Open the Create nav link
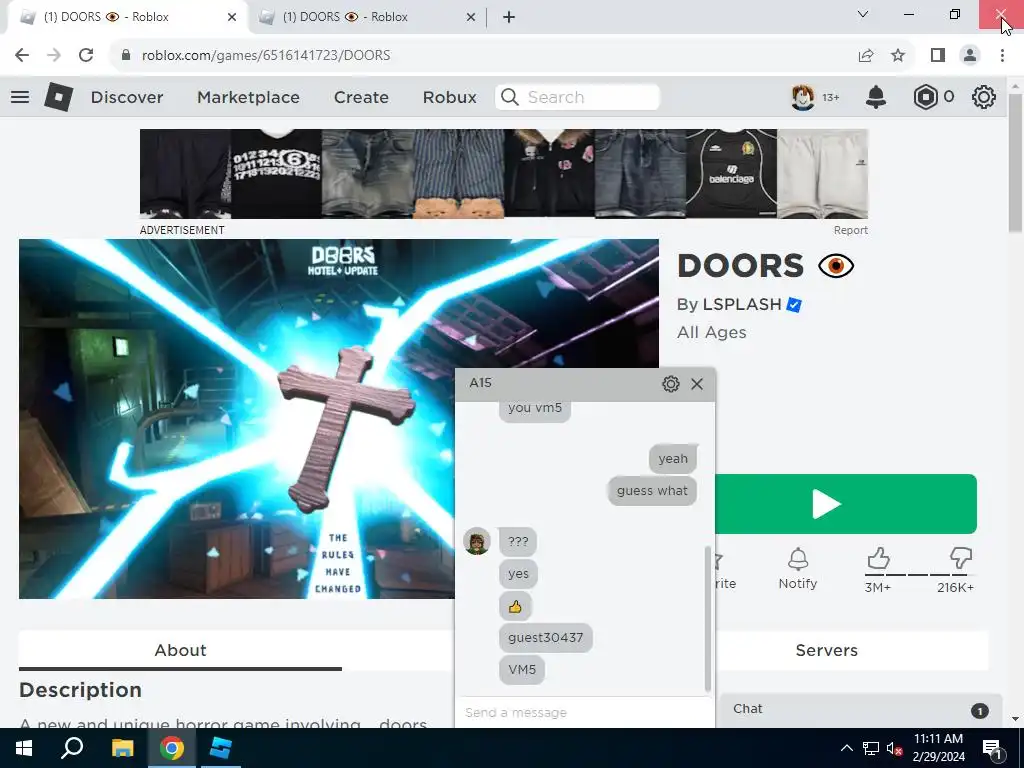Screen dimensions: 1024x768 pyautogui.click(x=361, y=97)
